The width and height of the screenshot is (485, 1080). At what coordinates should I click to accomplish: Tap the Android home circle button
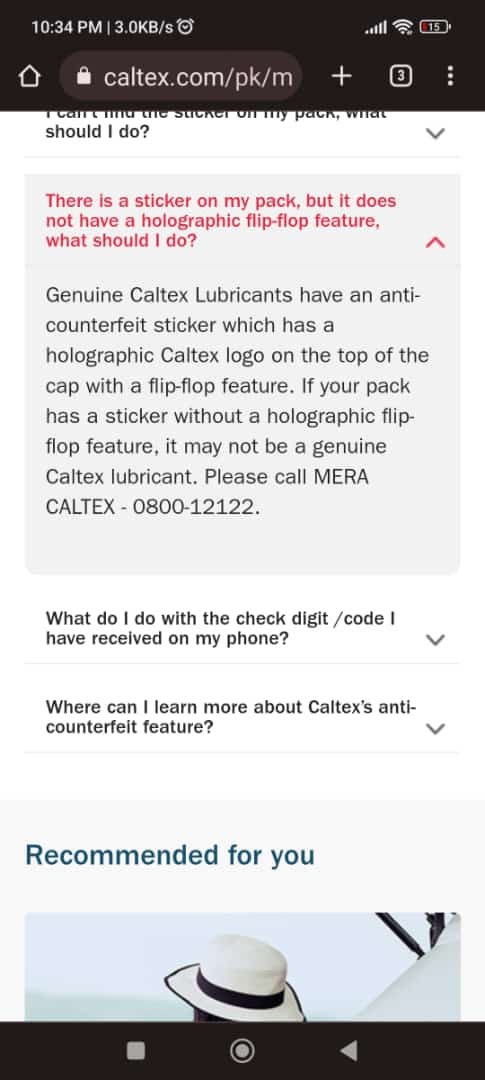tap(242, 1050)
